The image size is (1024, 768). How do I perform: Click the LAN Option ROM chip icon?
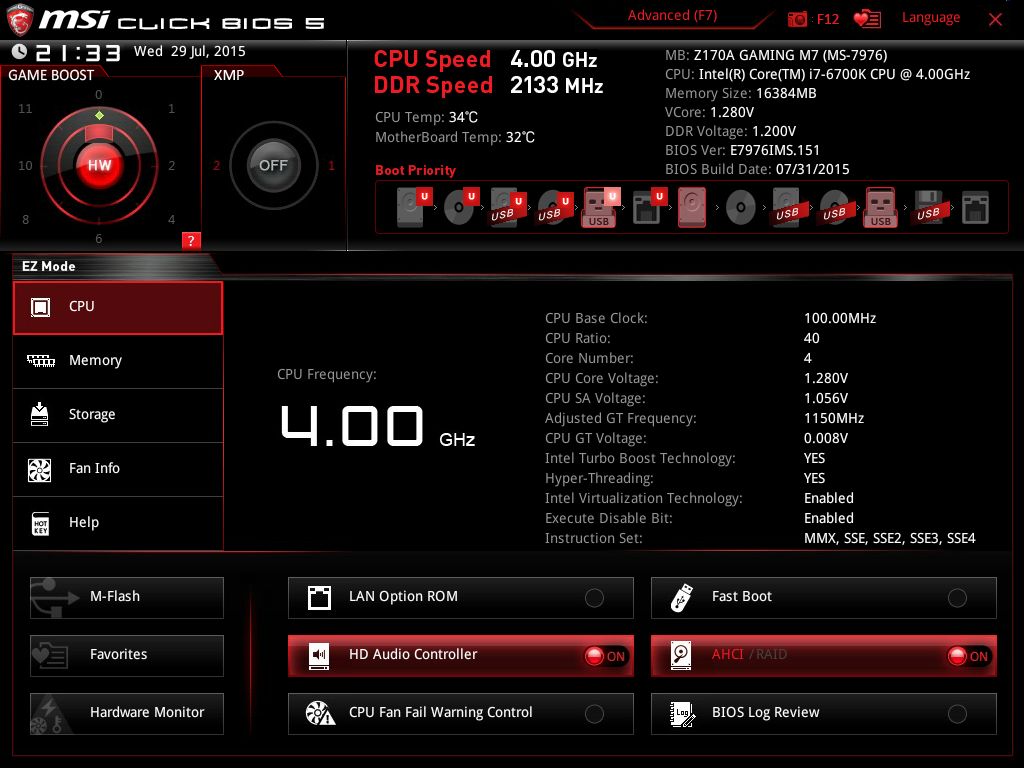click(x=319, y=597)
